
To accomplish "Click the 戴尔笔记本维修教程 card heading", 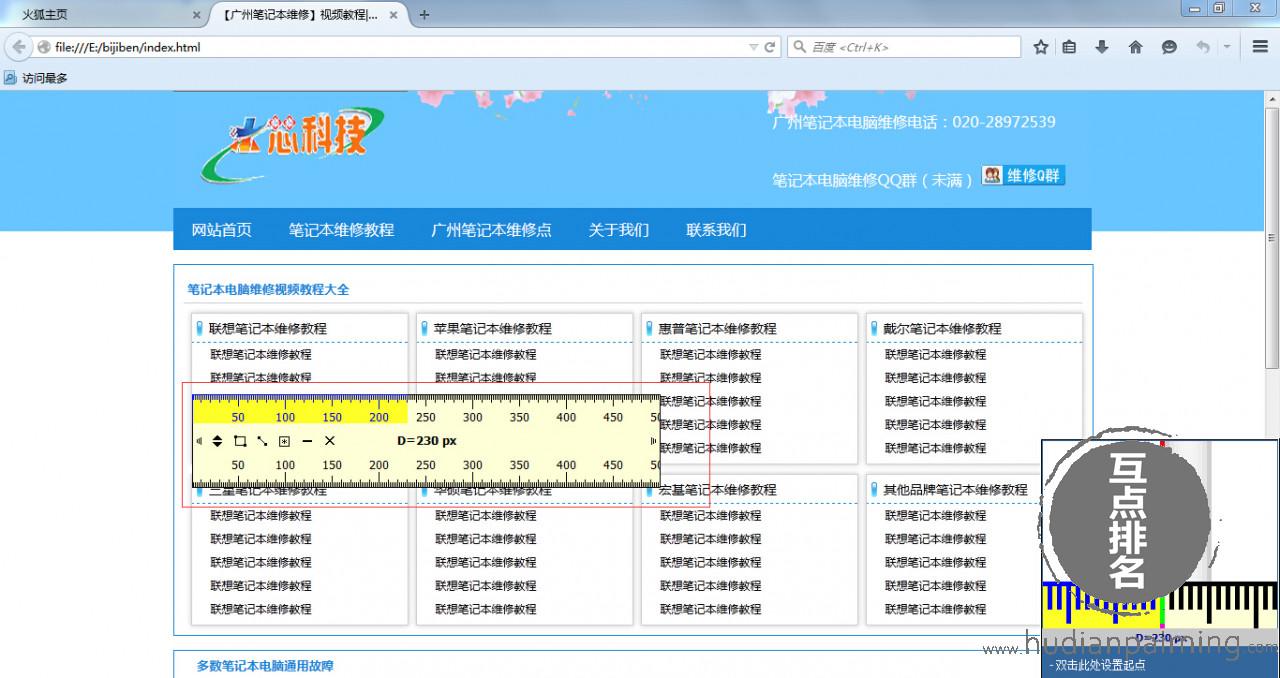I will [942, 329].
